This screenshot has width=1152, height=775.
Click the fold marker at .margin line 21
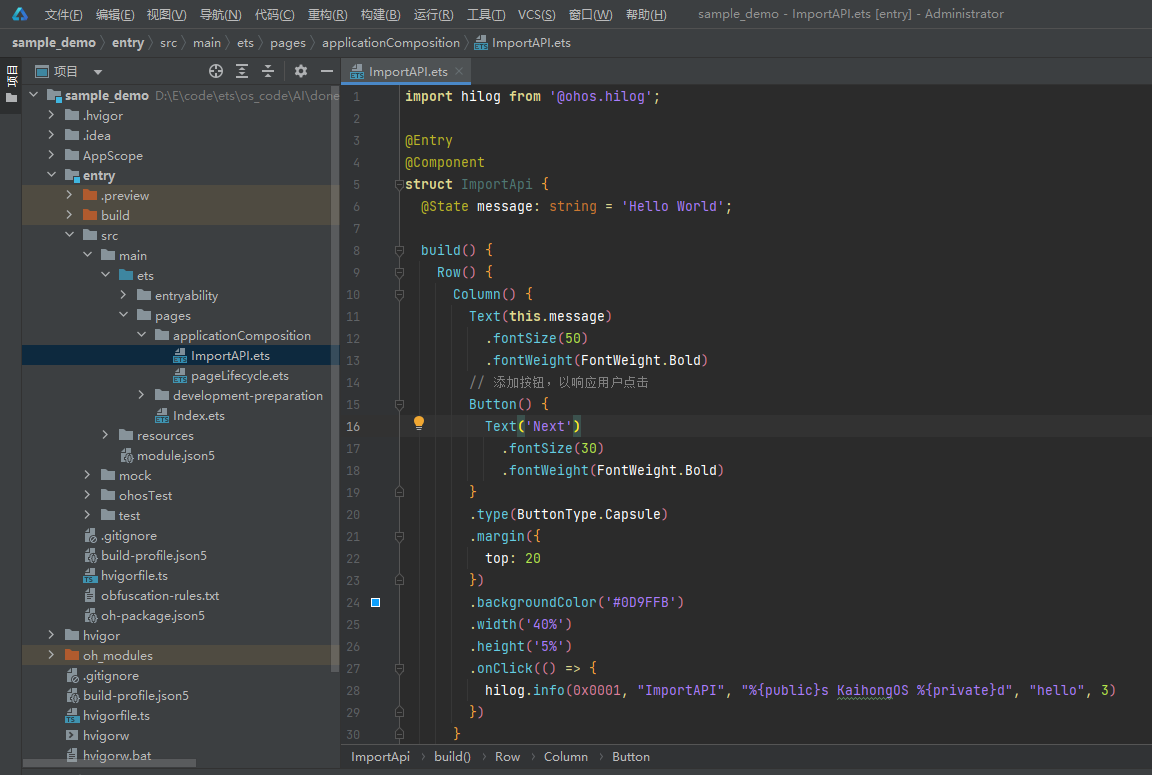(399, 537)
